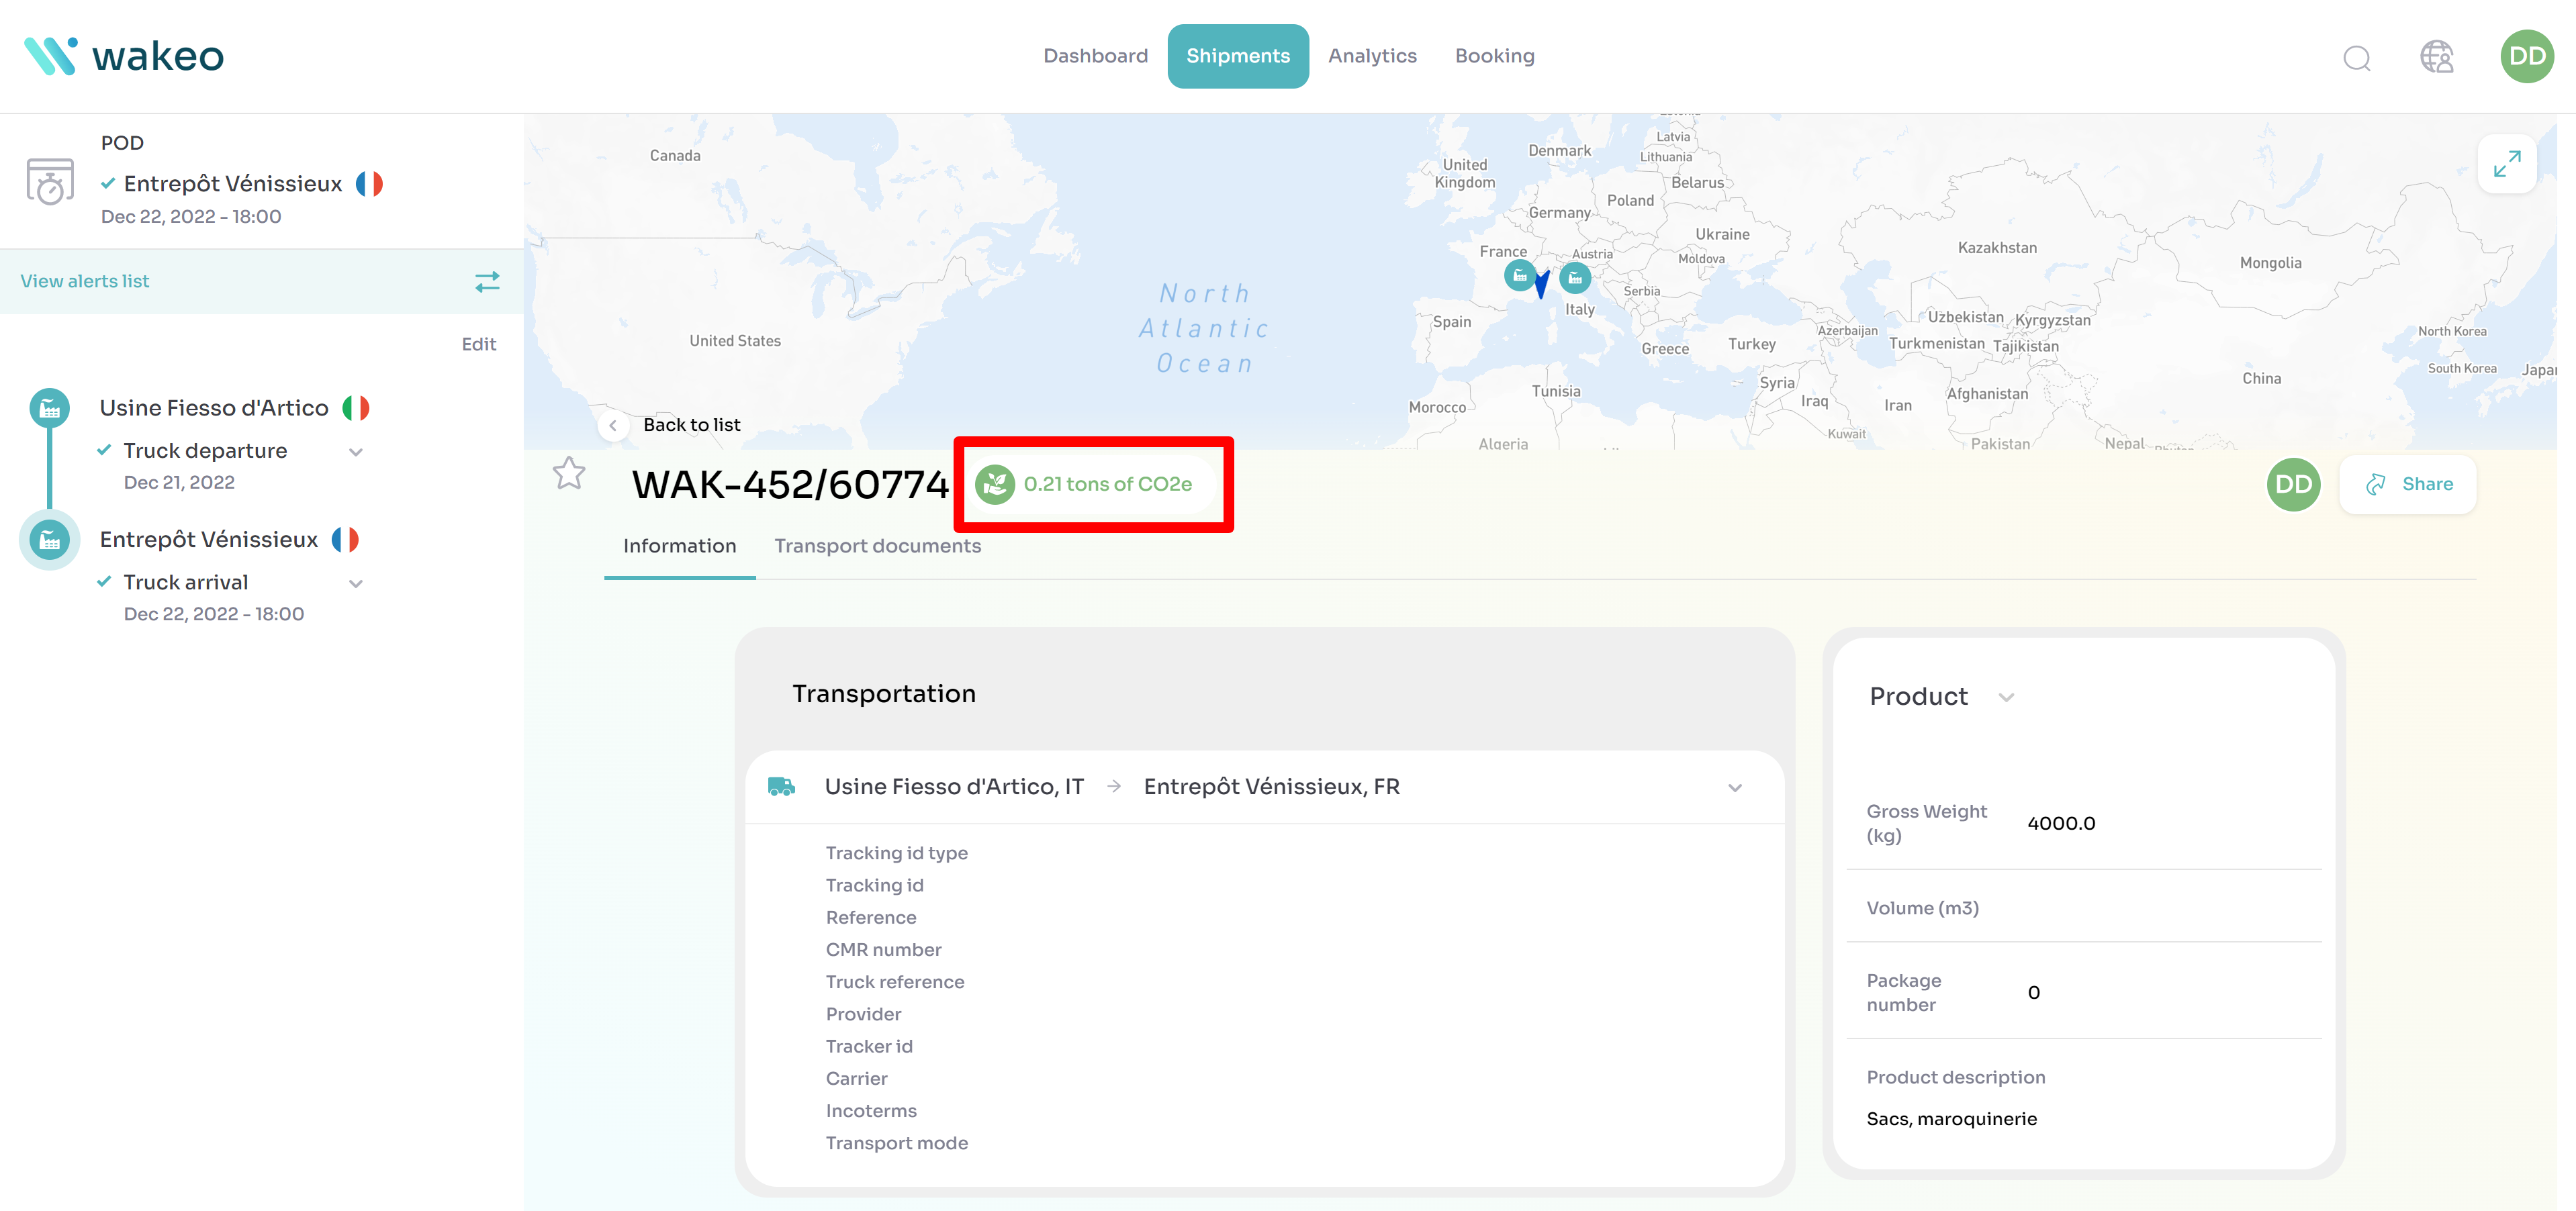Expand the Truck arrival details
Screen dimensions: 2576x1211
click(356, 583)
